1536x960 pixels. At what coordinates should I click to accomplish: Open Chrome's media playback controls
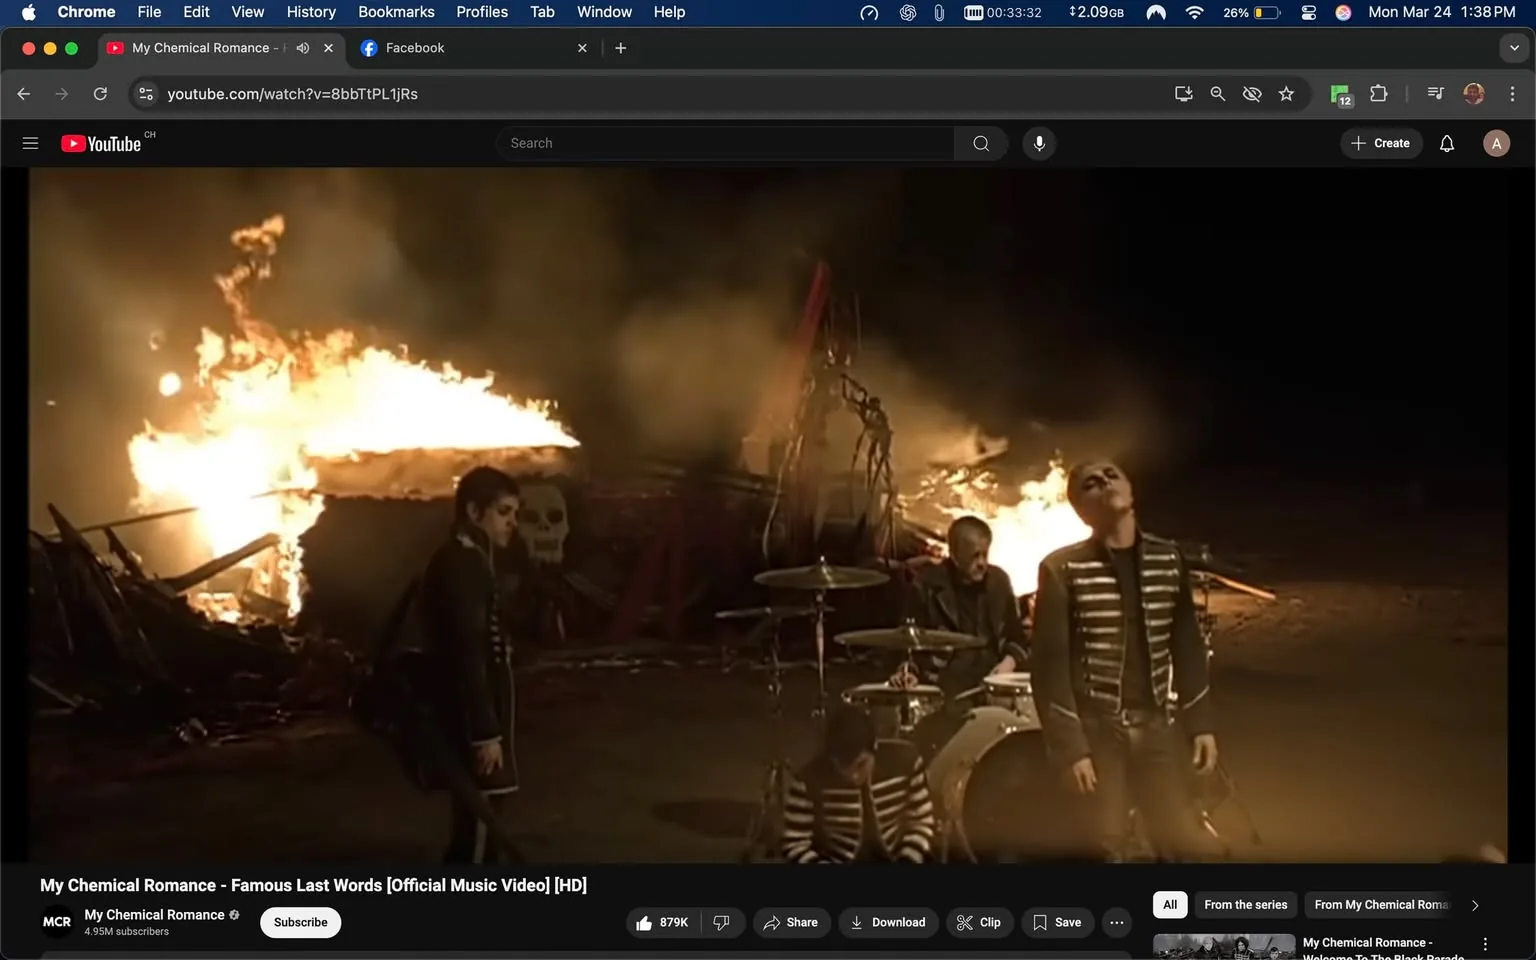click(x=1434, y=93)
